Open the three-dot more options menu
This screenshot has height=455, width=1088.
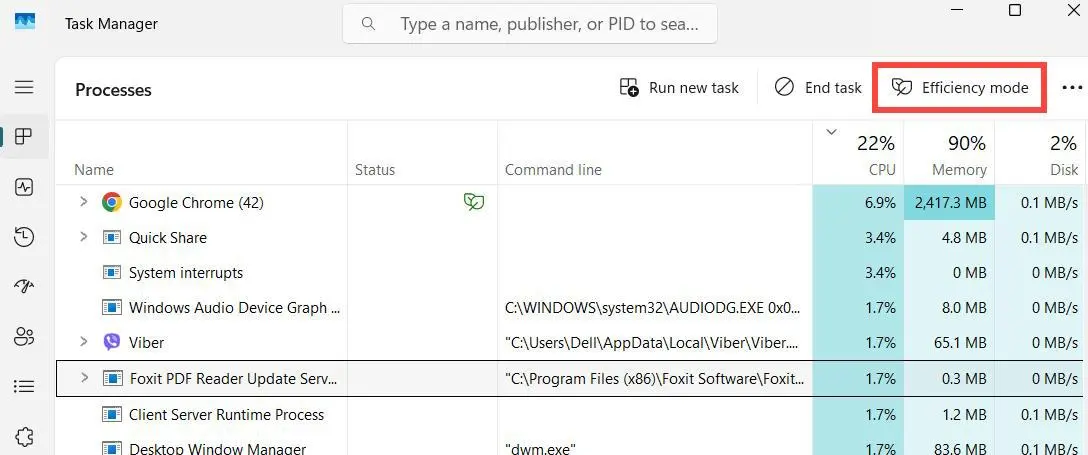(1072, 88)
